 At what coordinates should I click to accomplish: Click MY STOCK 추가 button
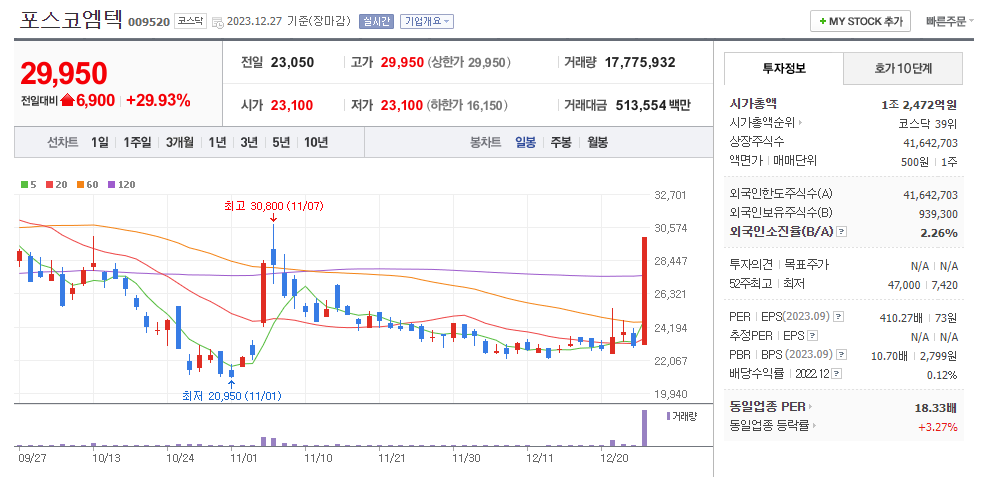point(861,21)
